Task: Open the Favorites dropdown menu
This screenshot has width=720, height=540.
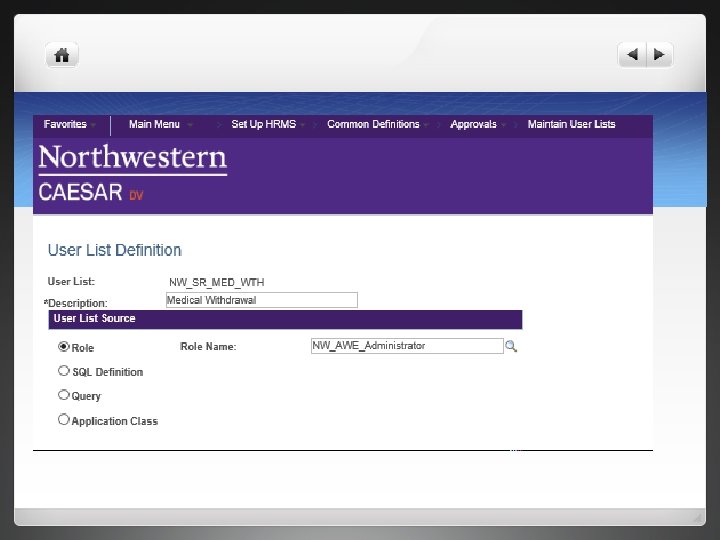Action: pyautogui.click(x=70, y=124)
